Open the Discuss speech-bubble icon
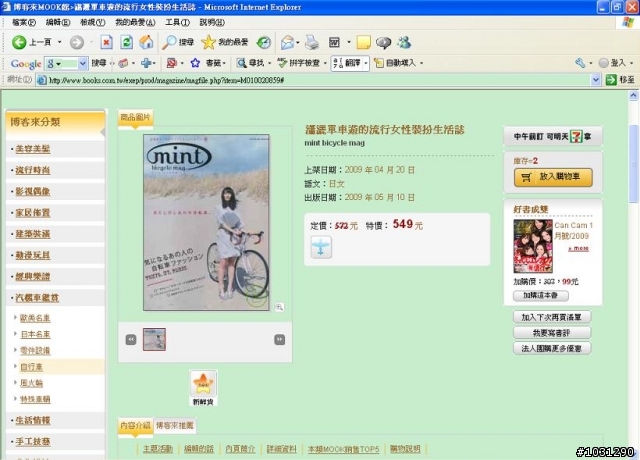640x460 pixels. coord(383,42)
